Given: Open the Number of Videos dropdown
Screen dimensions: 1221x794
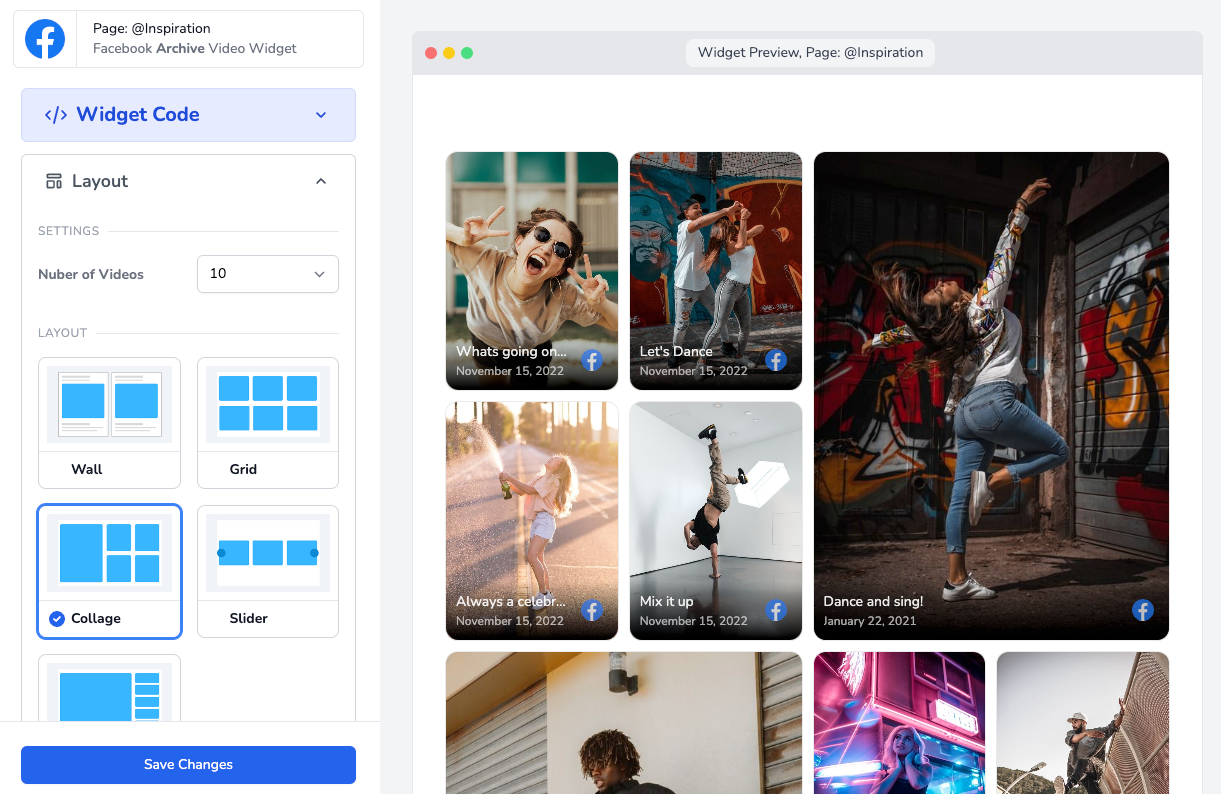Looking at the screenshot, I should (x=268, y=274).
